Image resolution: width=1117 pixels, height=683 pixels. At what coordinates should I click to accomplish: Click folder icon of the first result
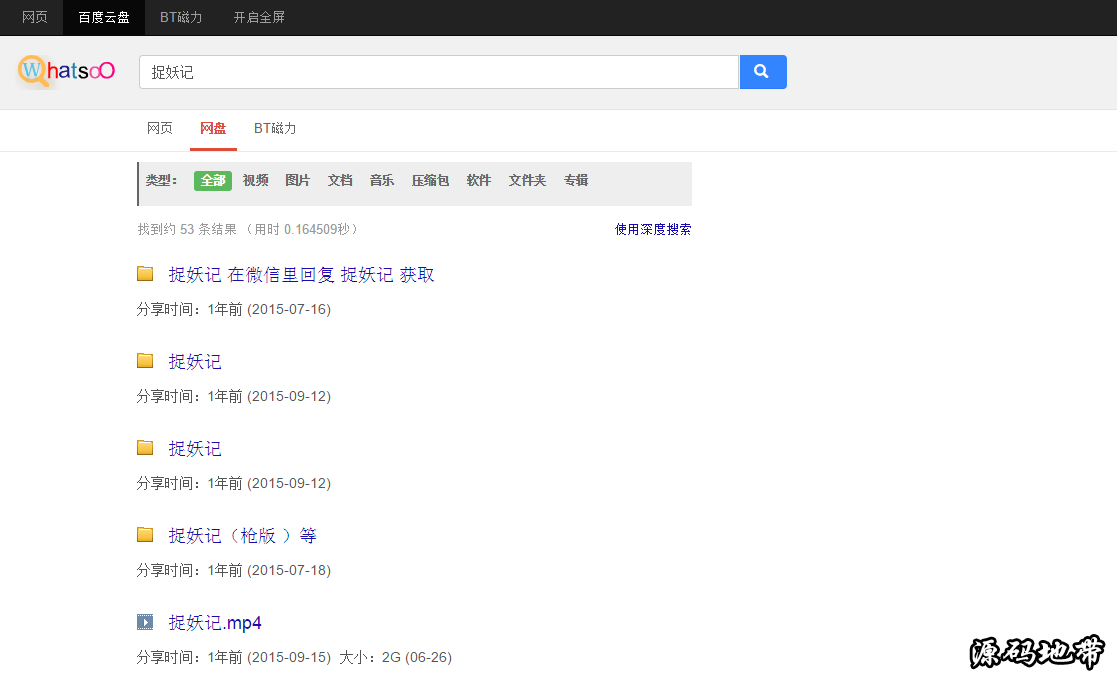145,274
